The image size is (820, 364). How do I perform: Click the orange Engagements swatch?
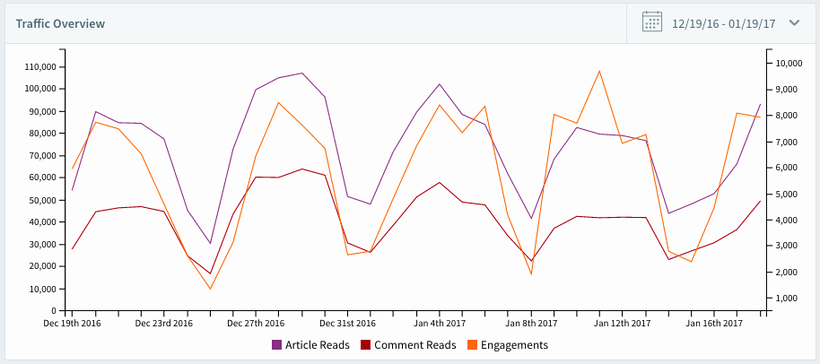[472, 345]
